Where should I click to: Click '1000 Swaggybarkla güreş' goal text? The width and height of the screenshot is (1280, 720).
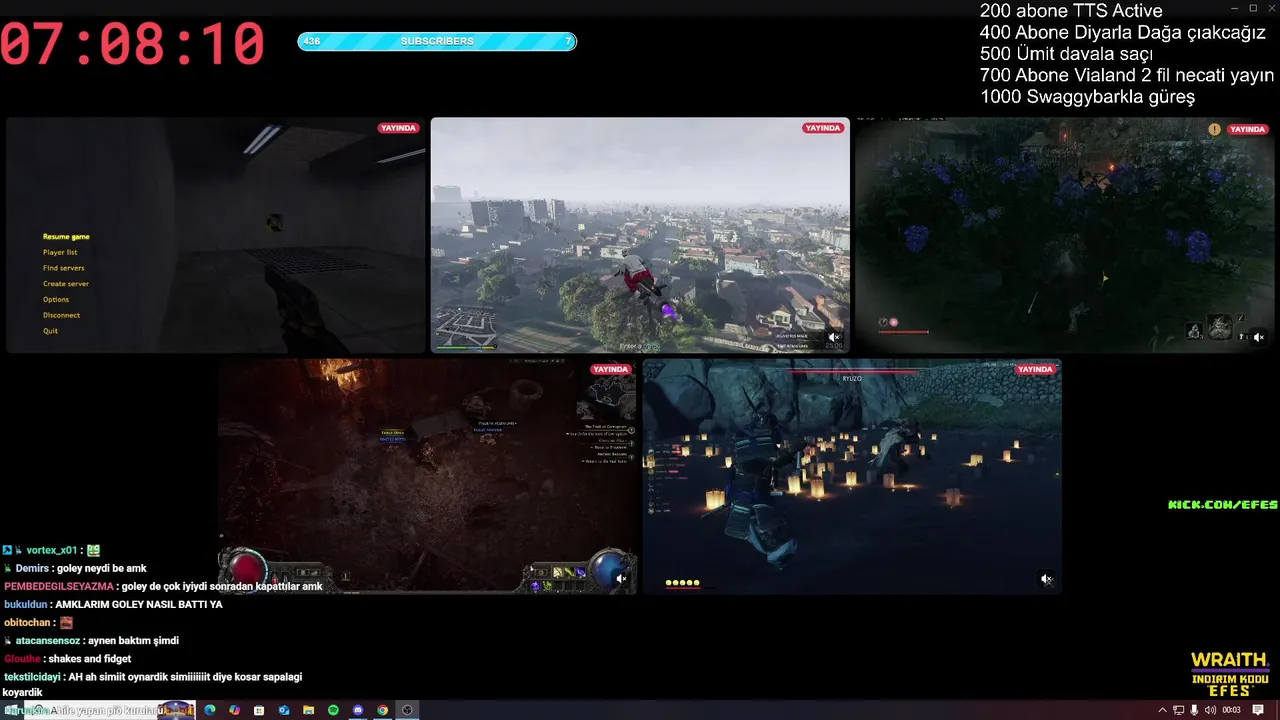pos(1087,97)
